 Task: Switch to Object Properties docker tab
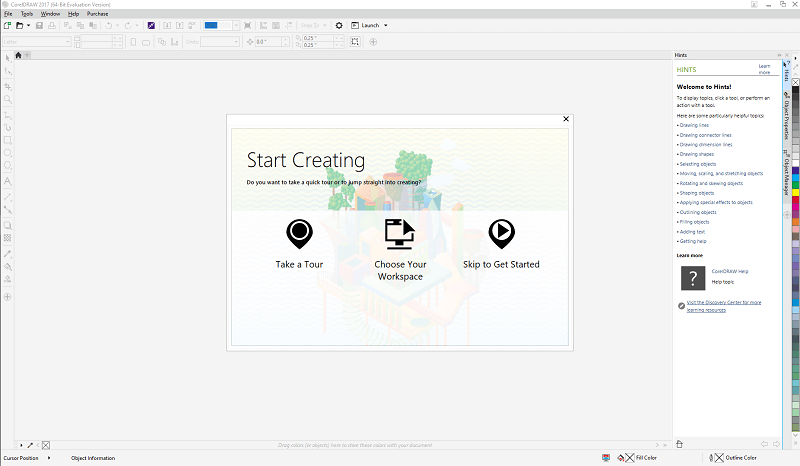coord(787,116)
